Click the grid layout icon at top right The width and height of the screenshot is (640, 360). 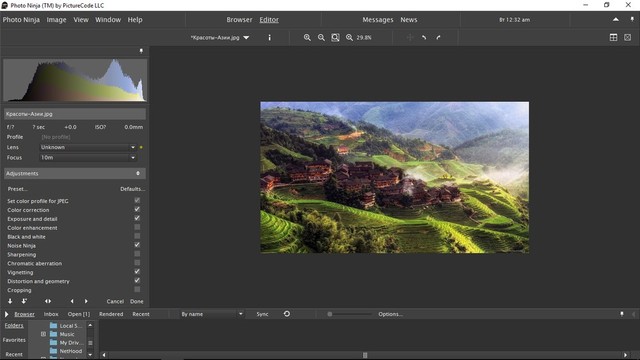613,38
